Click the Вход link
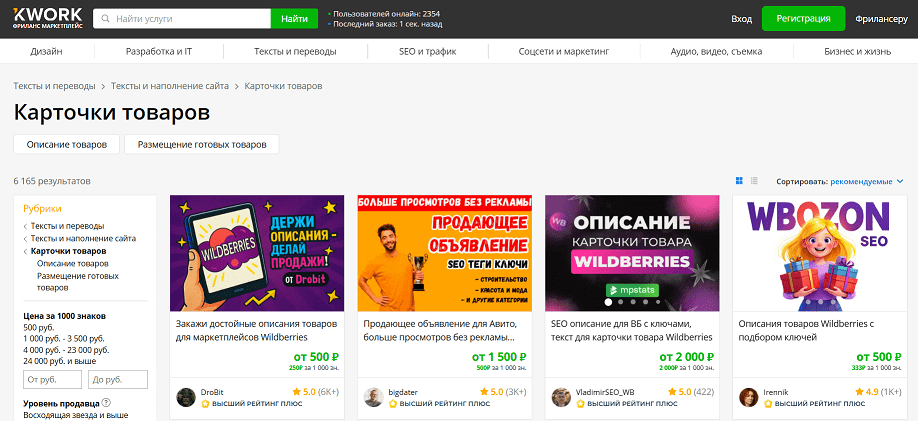Screen dimensions: 918x421 [x=741, y=19]
